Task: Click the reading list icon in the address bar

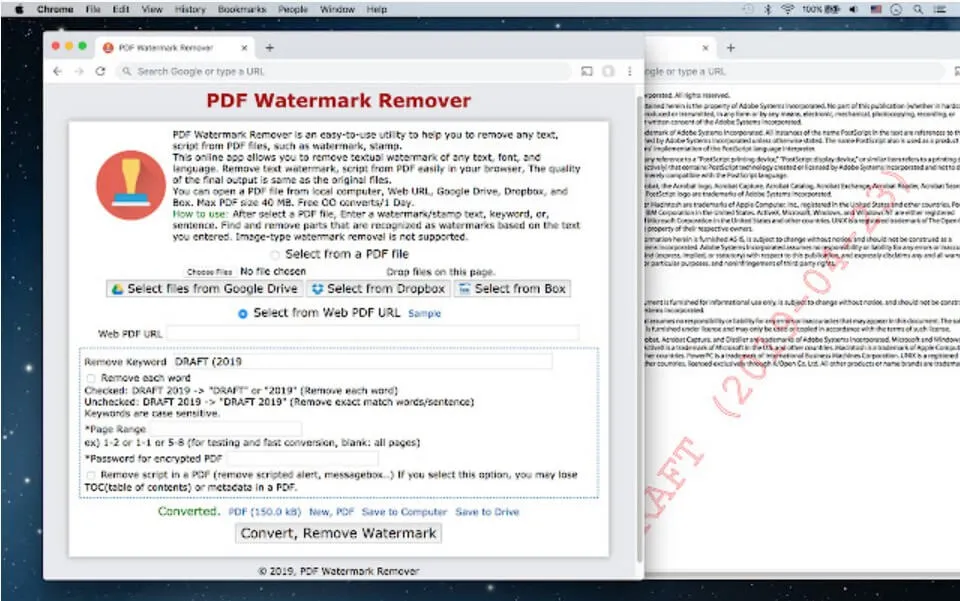Action: click(588, 72)
